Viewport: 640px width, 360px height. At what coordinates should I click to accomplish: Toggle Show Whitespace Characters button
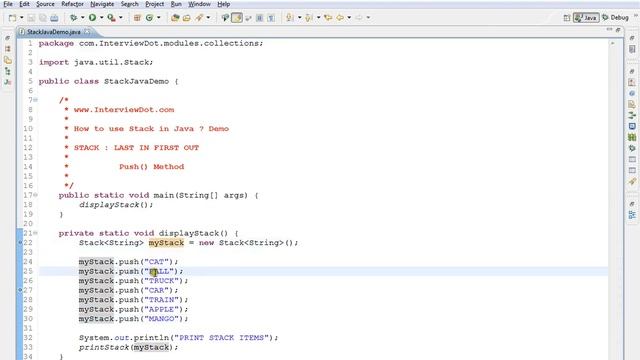(x=271, y=18)
